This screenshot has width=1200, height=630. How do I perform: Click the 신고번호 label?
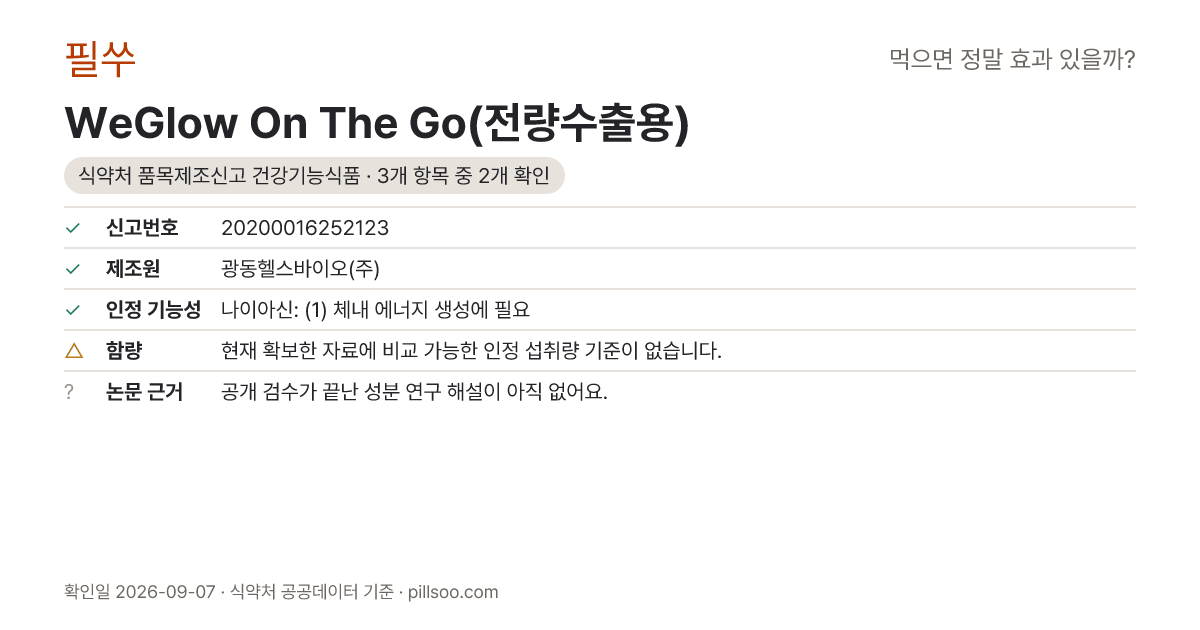(x=142, y=228)
